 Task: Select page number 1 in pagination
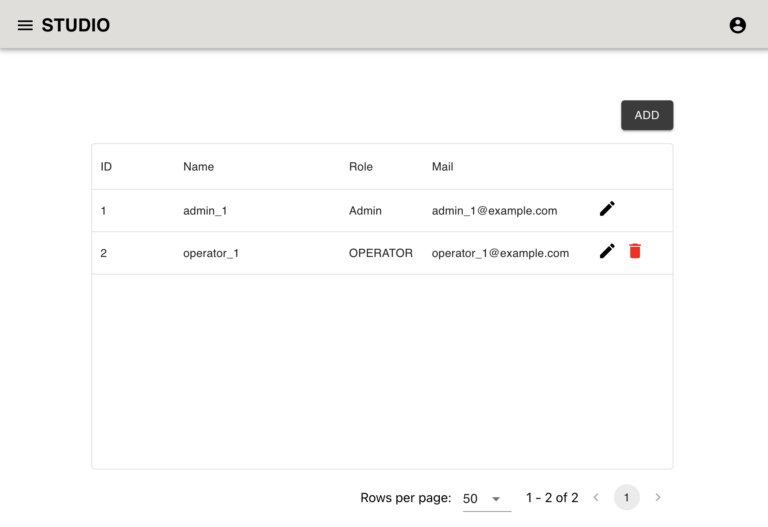coord(626,498)
